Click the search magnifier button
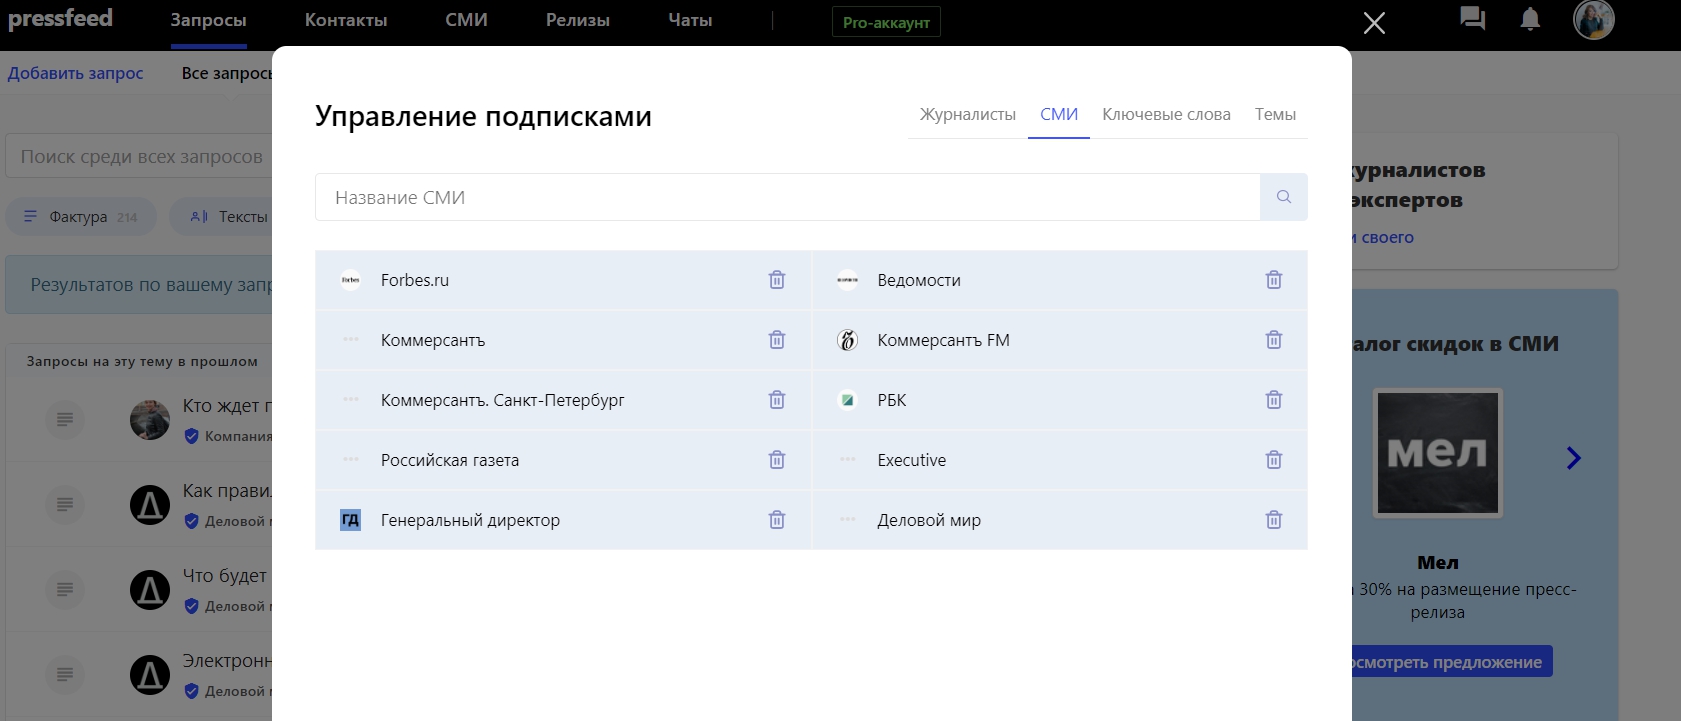This screenshot has height=721, width=1681. tap(1283, 197)
